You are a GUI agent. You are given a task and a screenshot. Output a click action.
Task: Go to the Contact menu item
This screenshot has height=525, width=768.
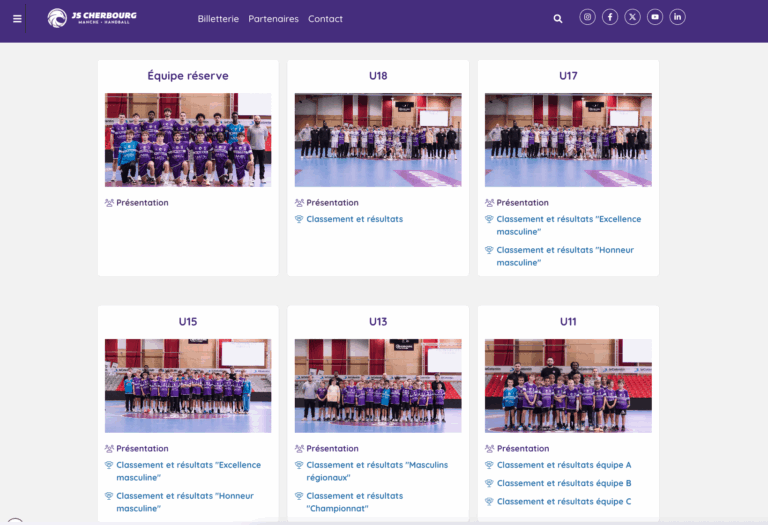pyautogui.click(x=325, y=19)
